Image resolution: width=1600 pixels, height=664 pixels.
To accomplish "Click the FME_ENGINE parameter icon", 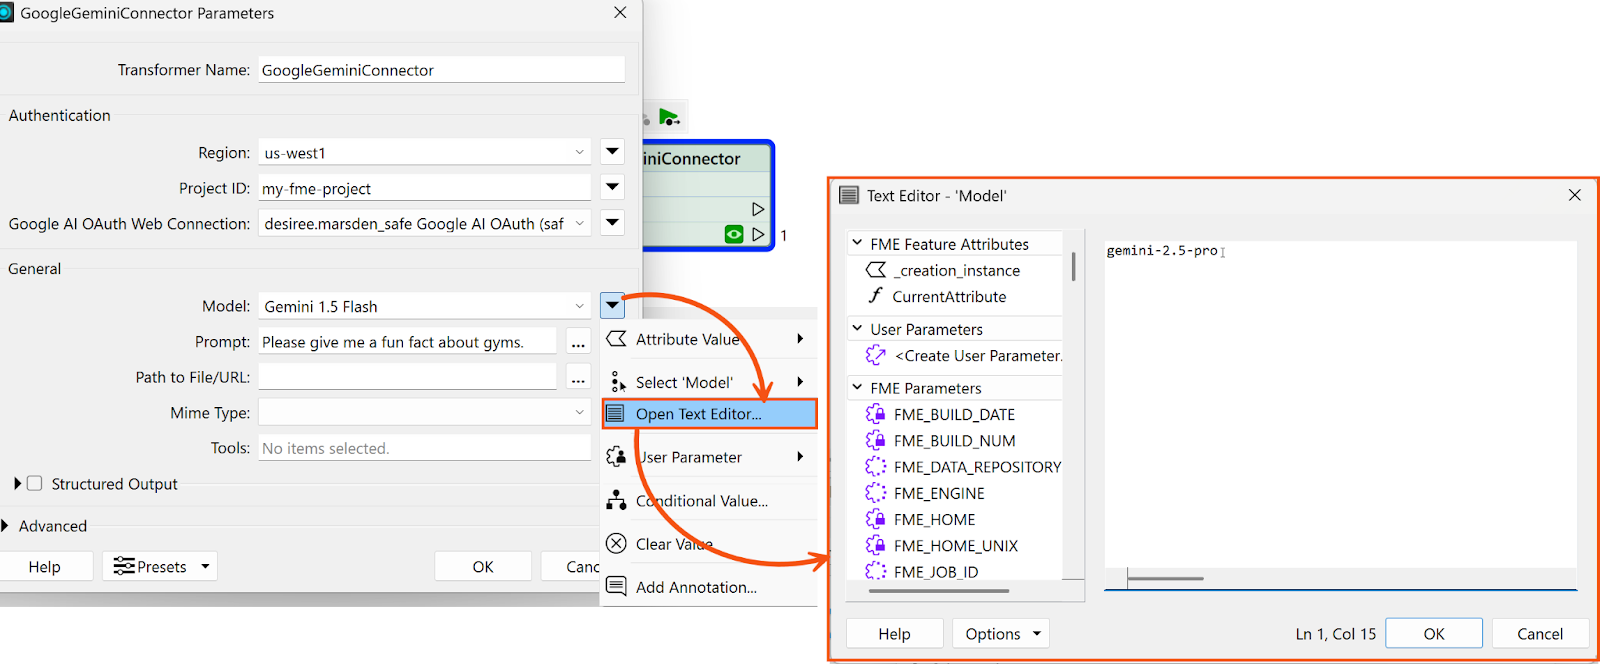I will pos(876,493).
